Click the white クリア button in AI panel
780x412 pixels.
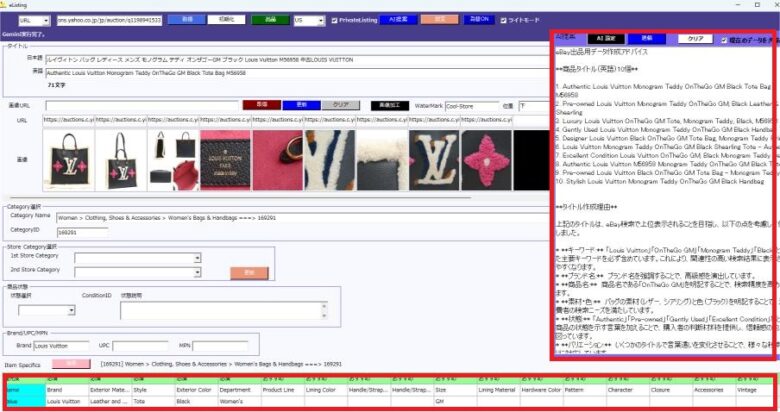tap(695, 39)
